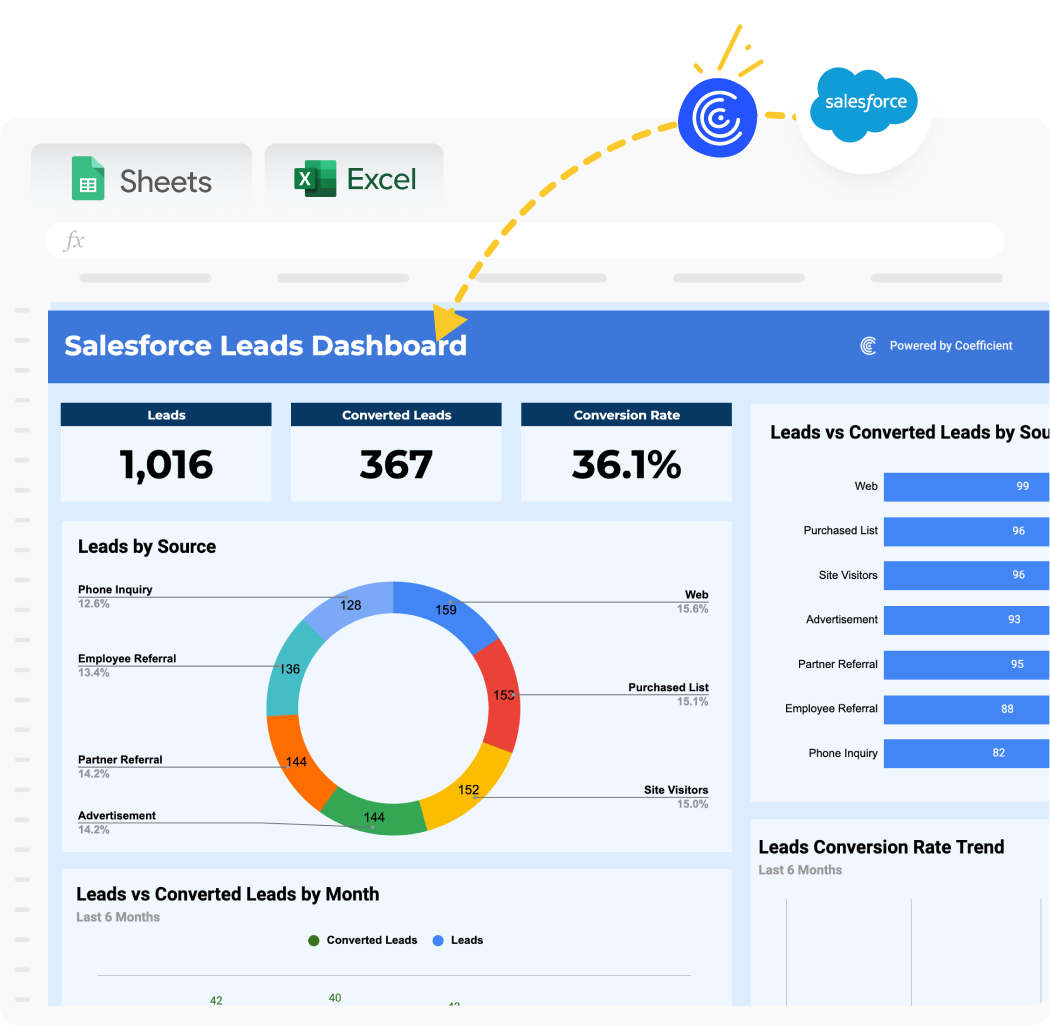The image size is (1050, 1026).
Task: Click the Web label in bar chart
Action: click(x=866, y=486)
